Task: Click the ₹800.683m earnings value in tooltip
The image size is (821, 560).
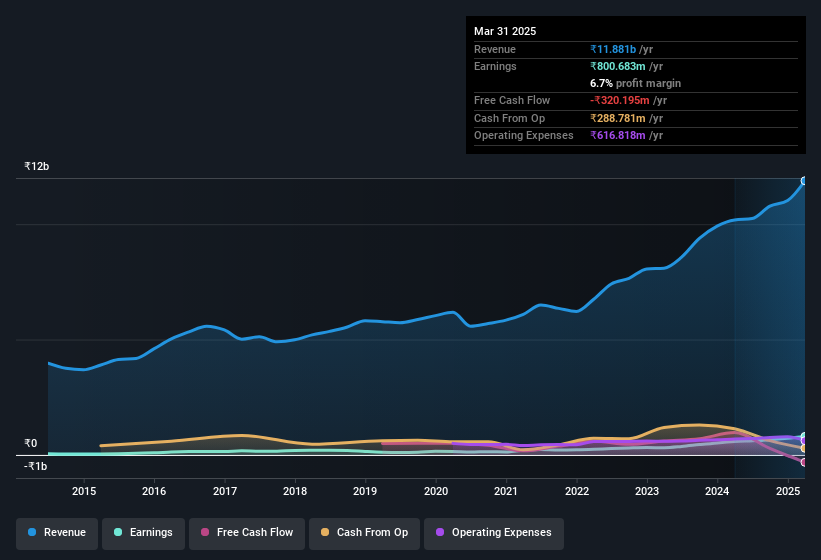Action: pyautogui.click(x=618, y=66)
